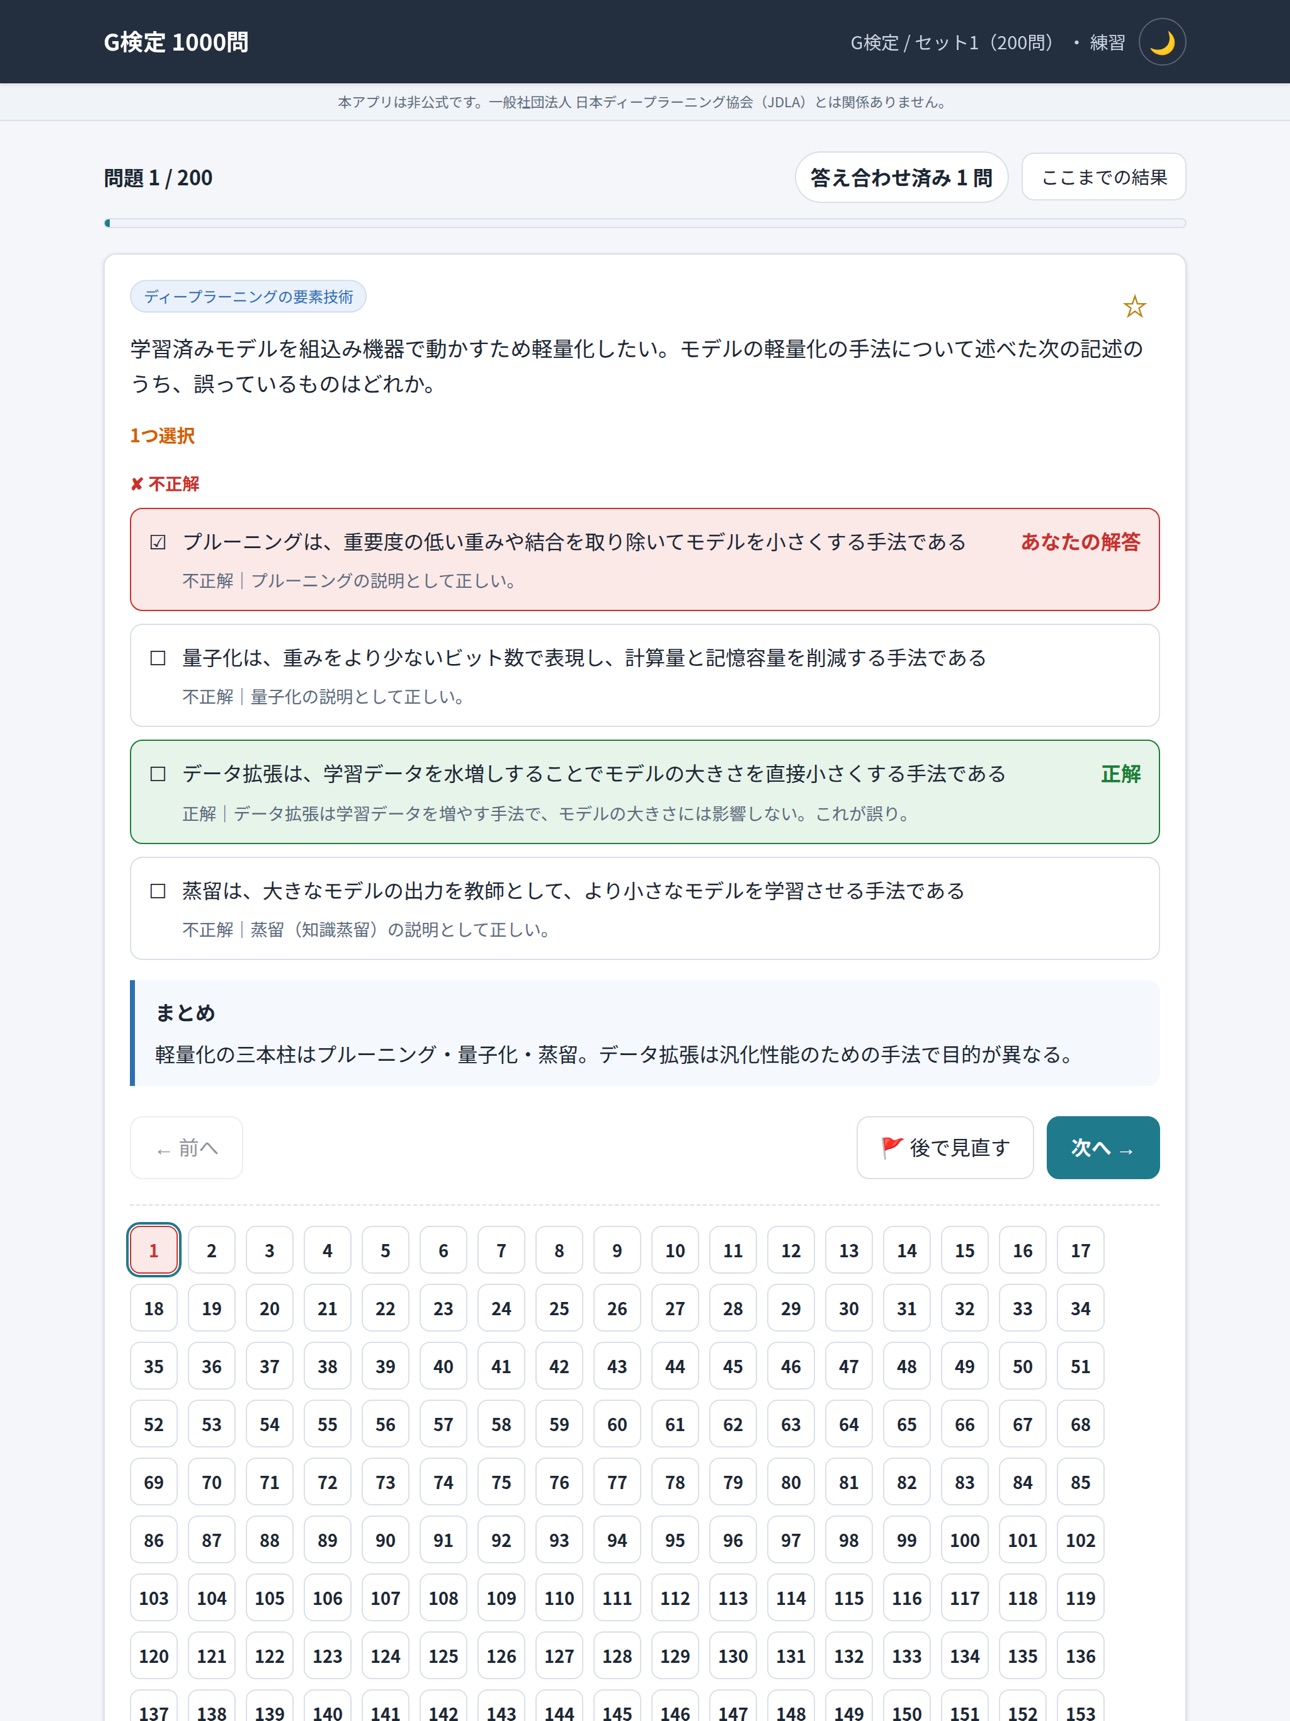
Task: Jump to question 5 in the navigator
Action: coord(386,1250)
